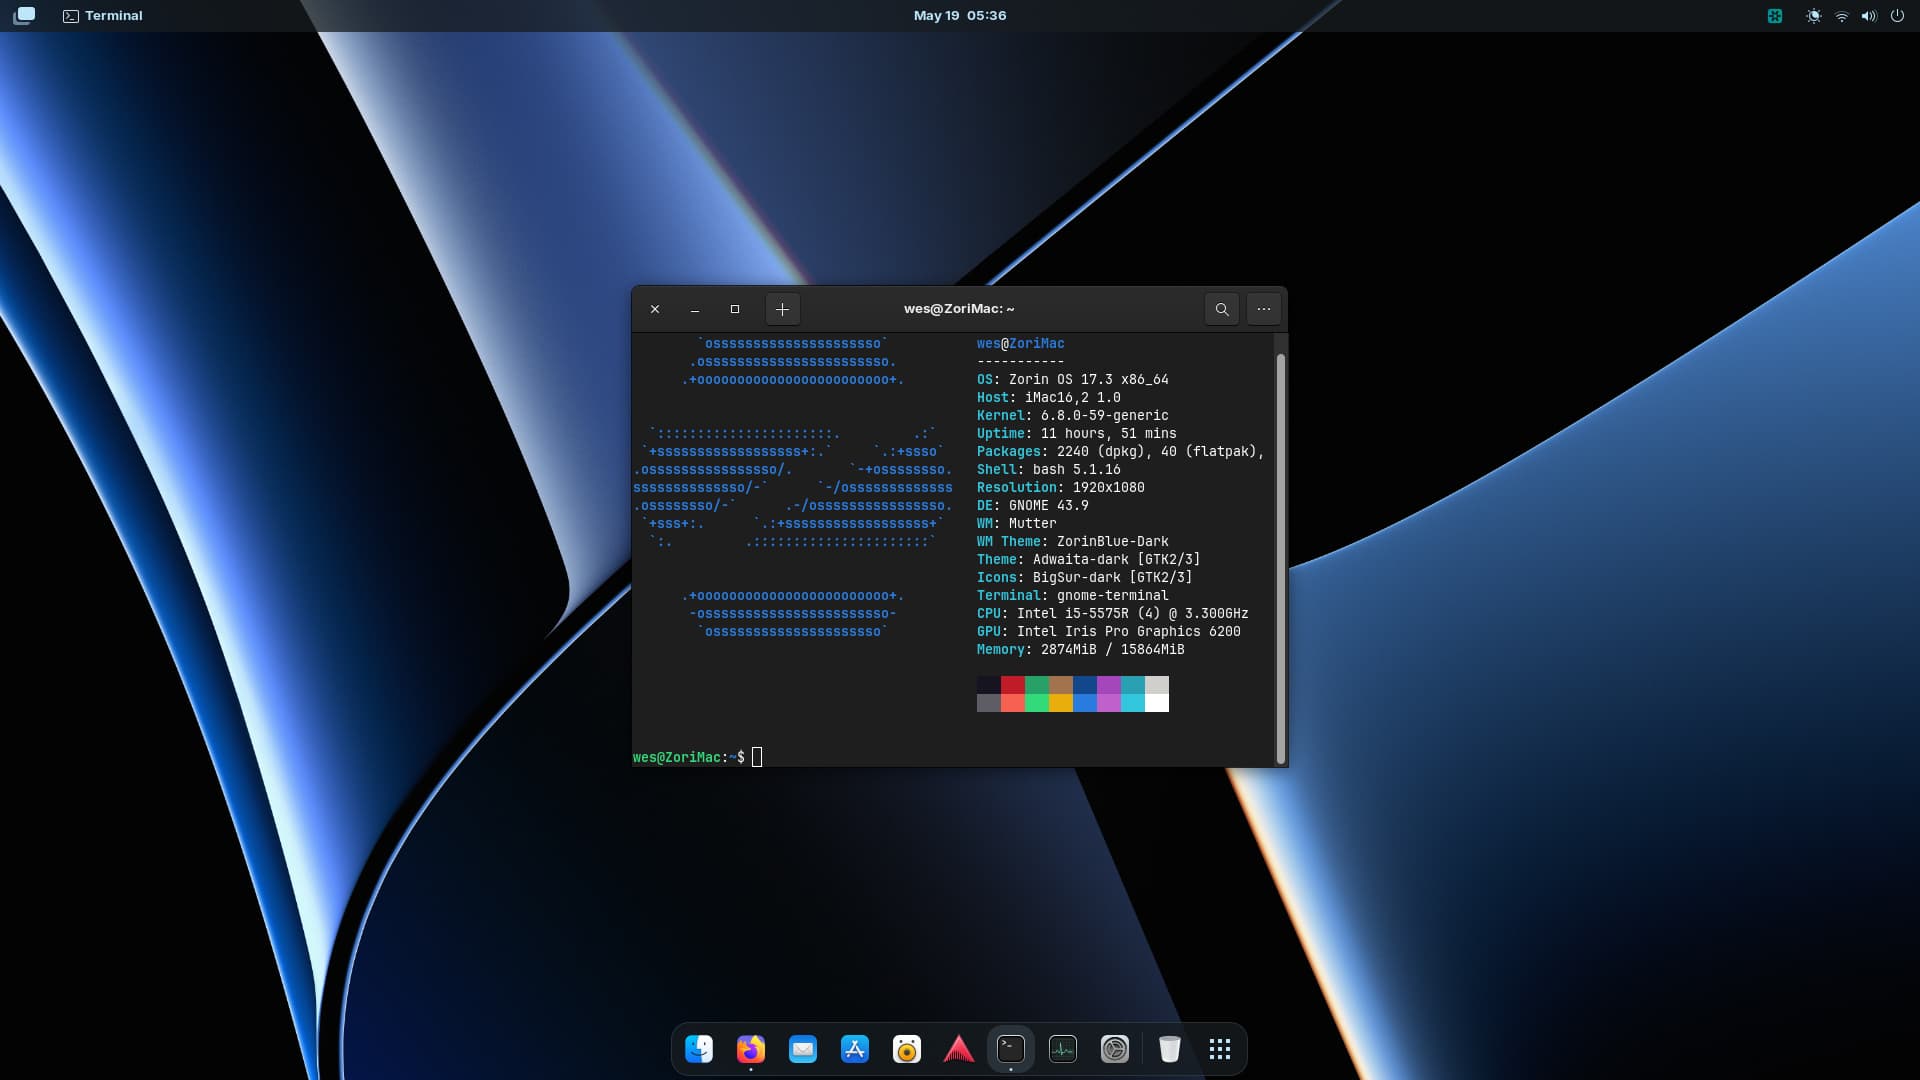
Task: Click the 'WM: Mutter' line
Action: [x=1017, y=523]
